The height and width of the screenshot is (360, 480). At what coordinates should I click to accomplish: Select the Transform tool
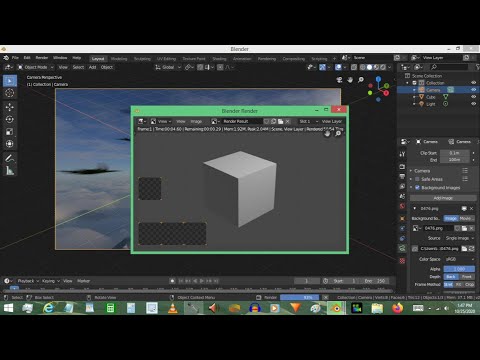coord(10,144)
